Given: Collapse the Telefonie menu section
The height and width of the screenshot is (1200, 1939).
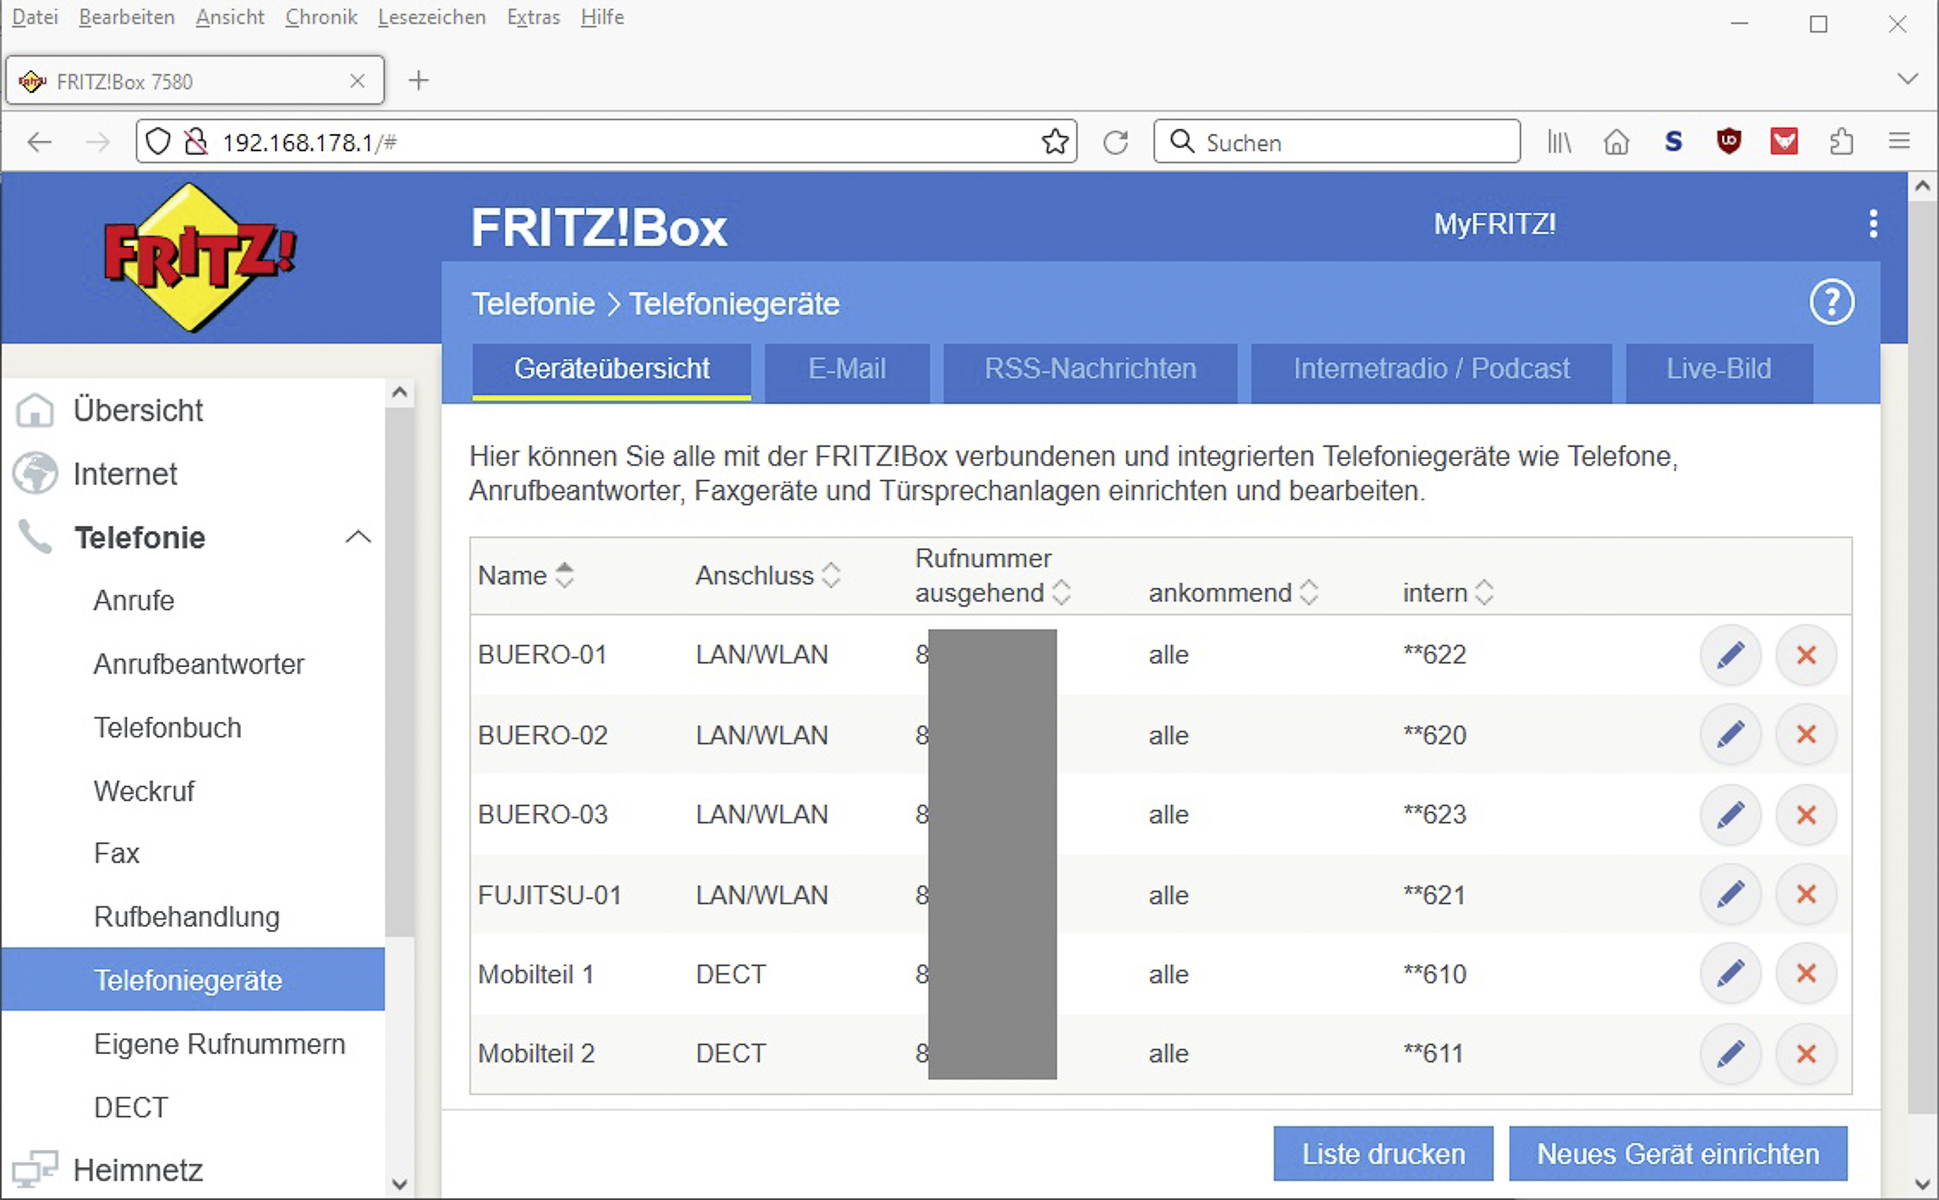Looking at the screenshot, I should pos(358,538).
